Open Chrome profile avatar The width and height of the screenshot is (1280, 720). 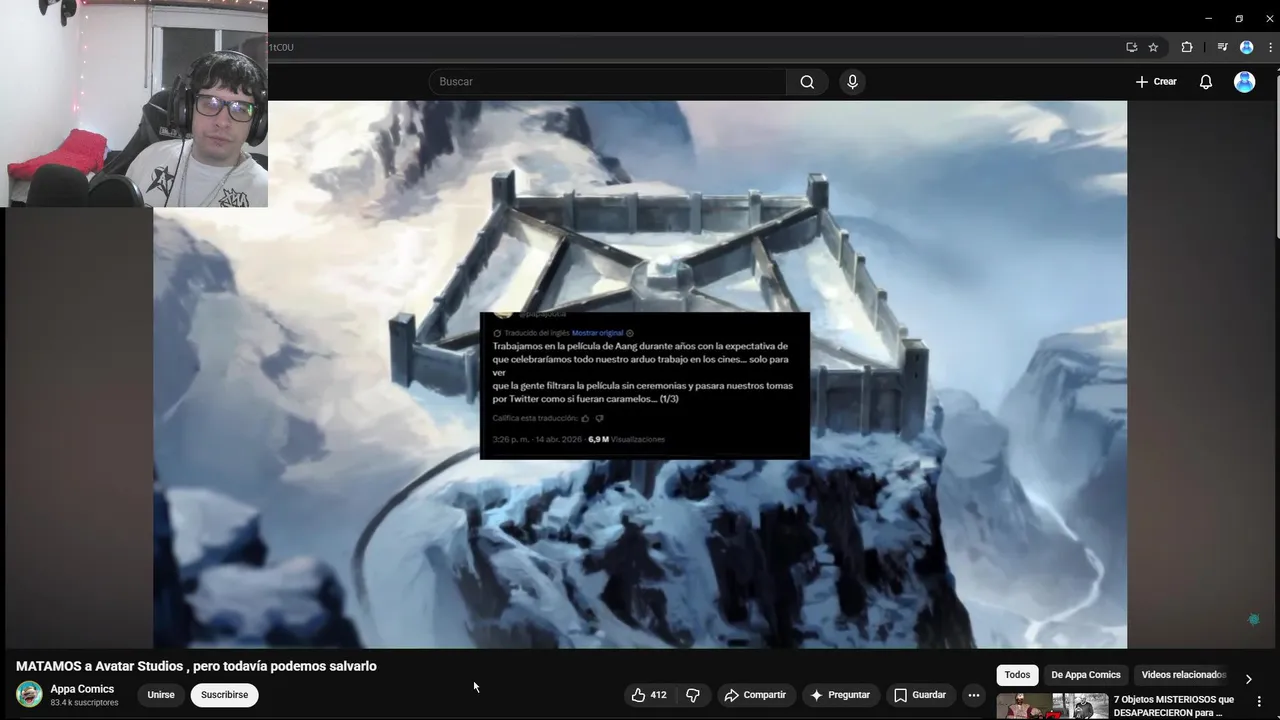(1247, 47)
